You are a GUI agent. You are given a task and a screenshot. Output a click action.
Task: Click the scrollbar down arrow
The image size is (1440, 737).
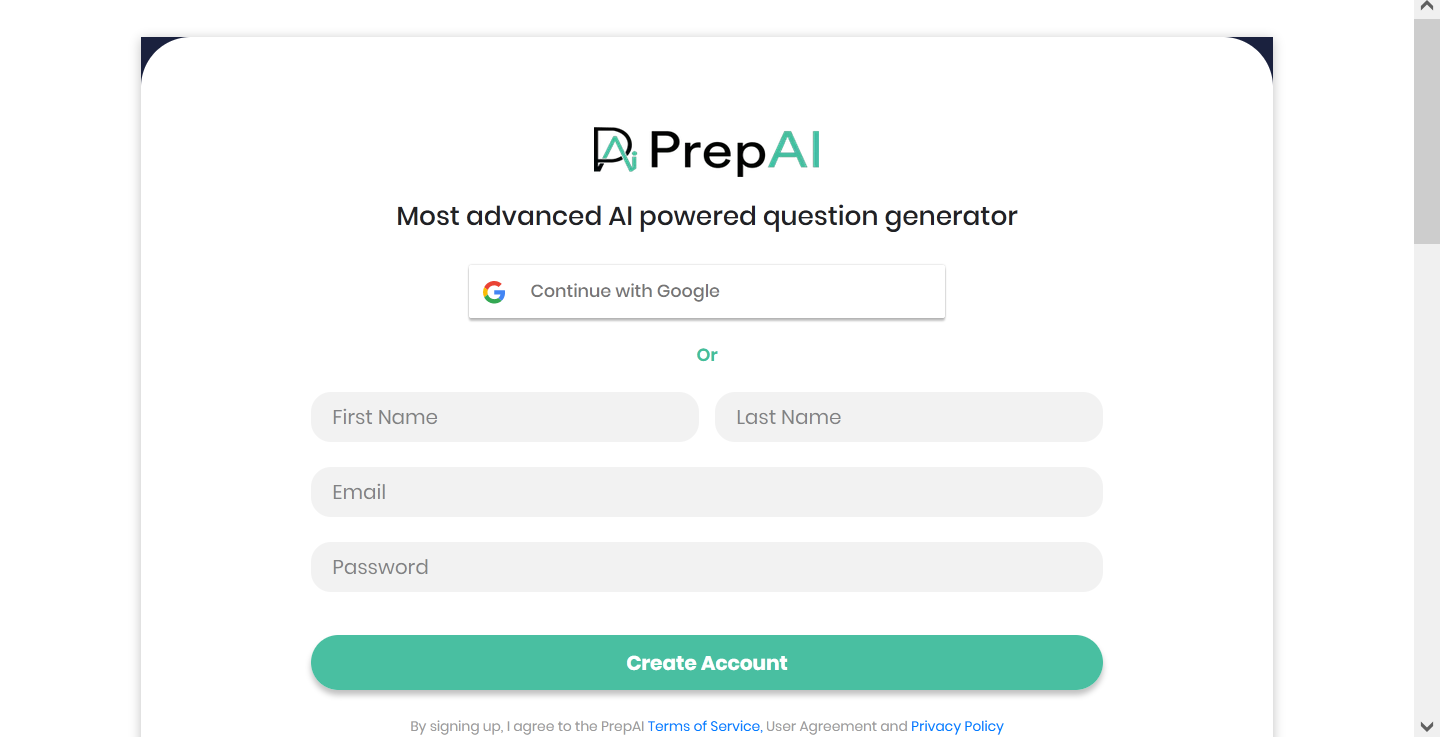click(1426, 729)
